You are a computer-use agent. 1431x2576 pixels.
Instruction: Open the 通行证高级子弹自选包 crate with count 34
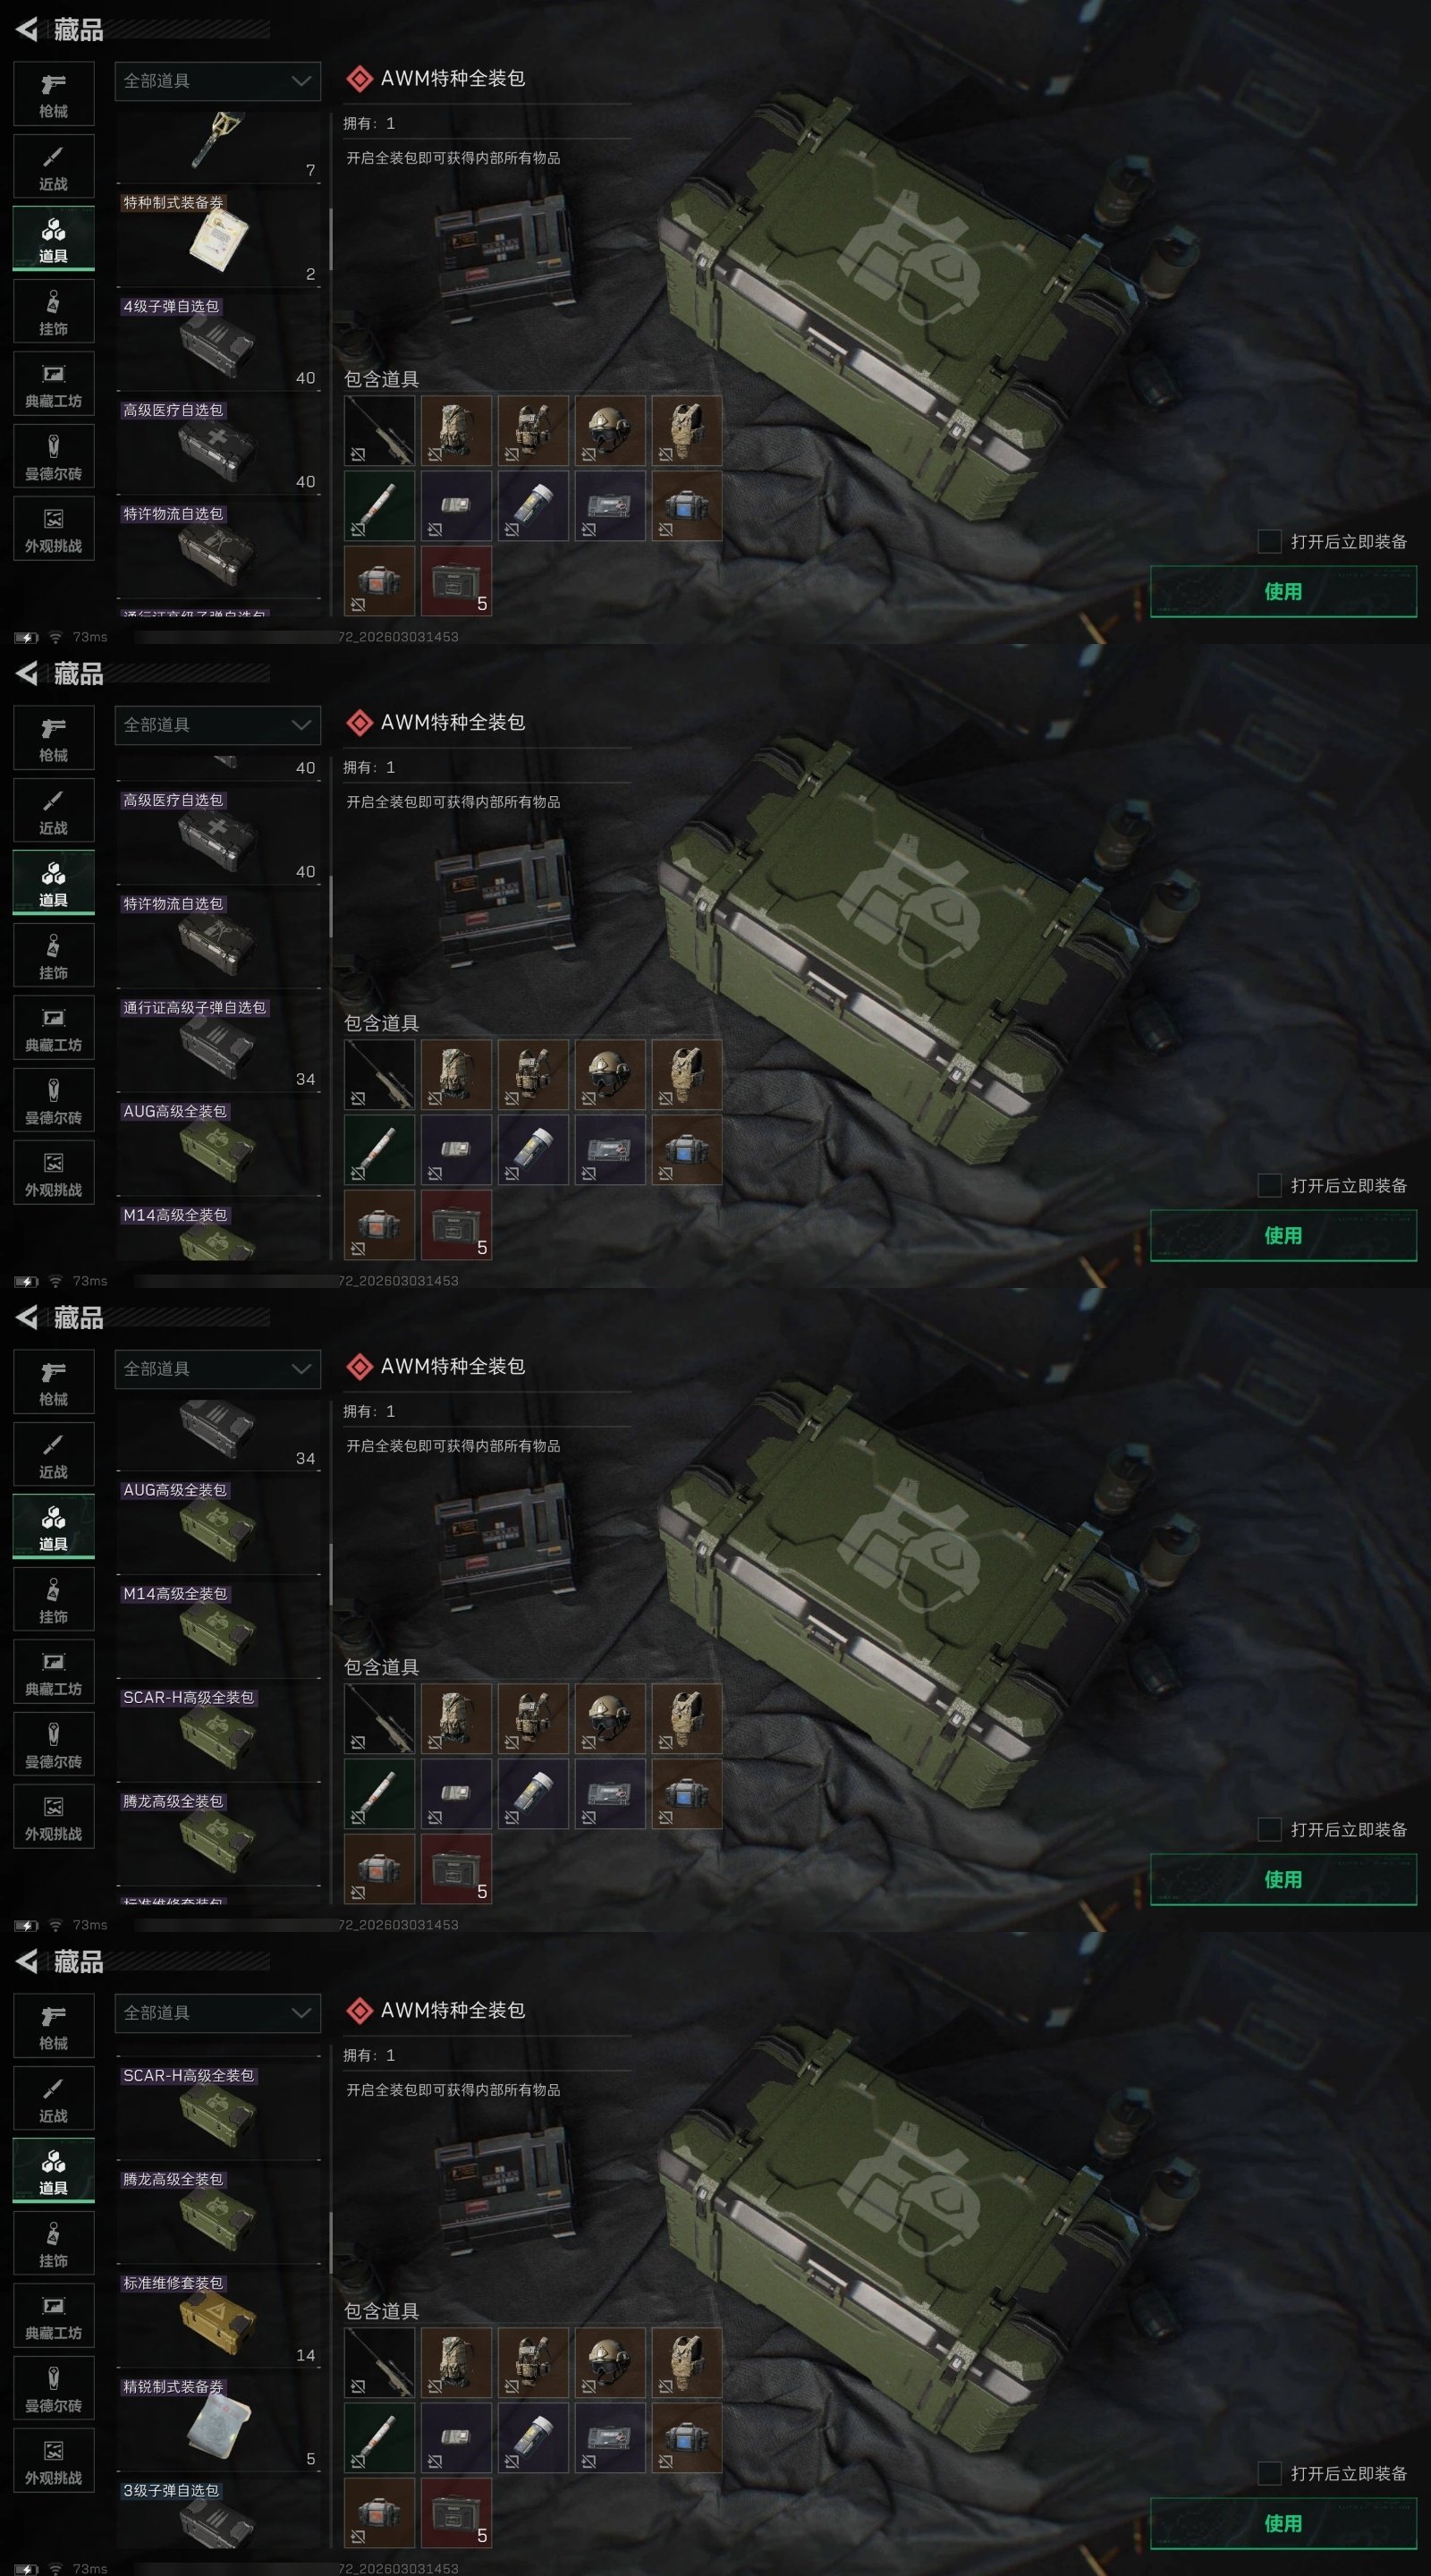point(218,1043)
